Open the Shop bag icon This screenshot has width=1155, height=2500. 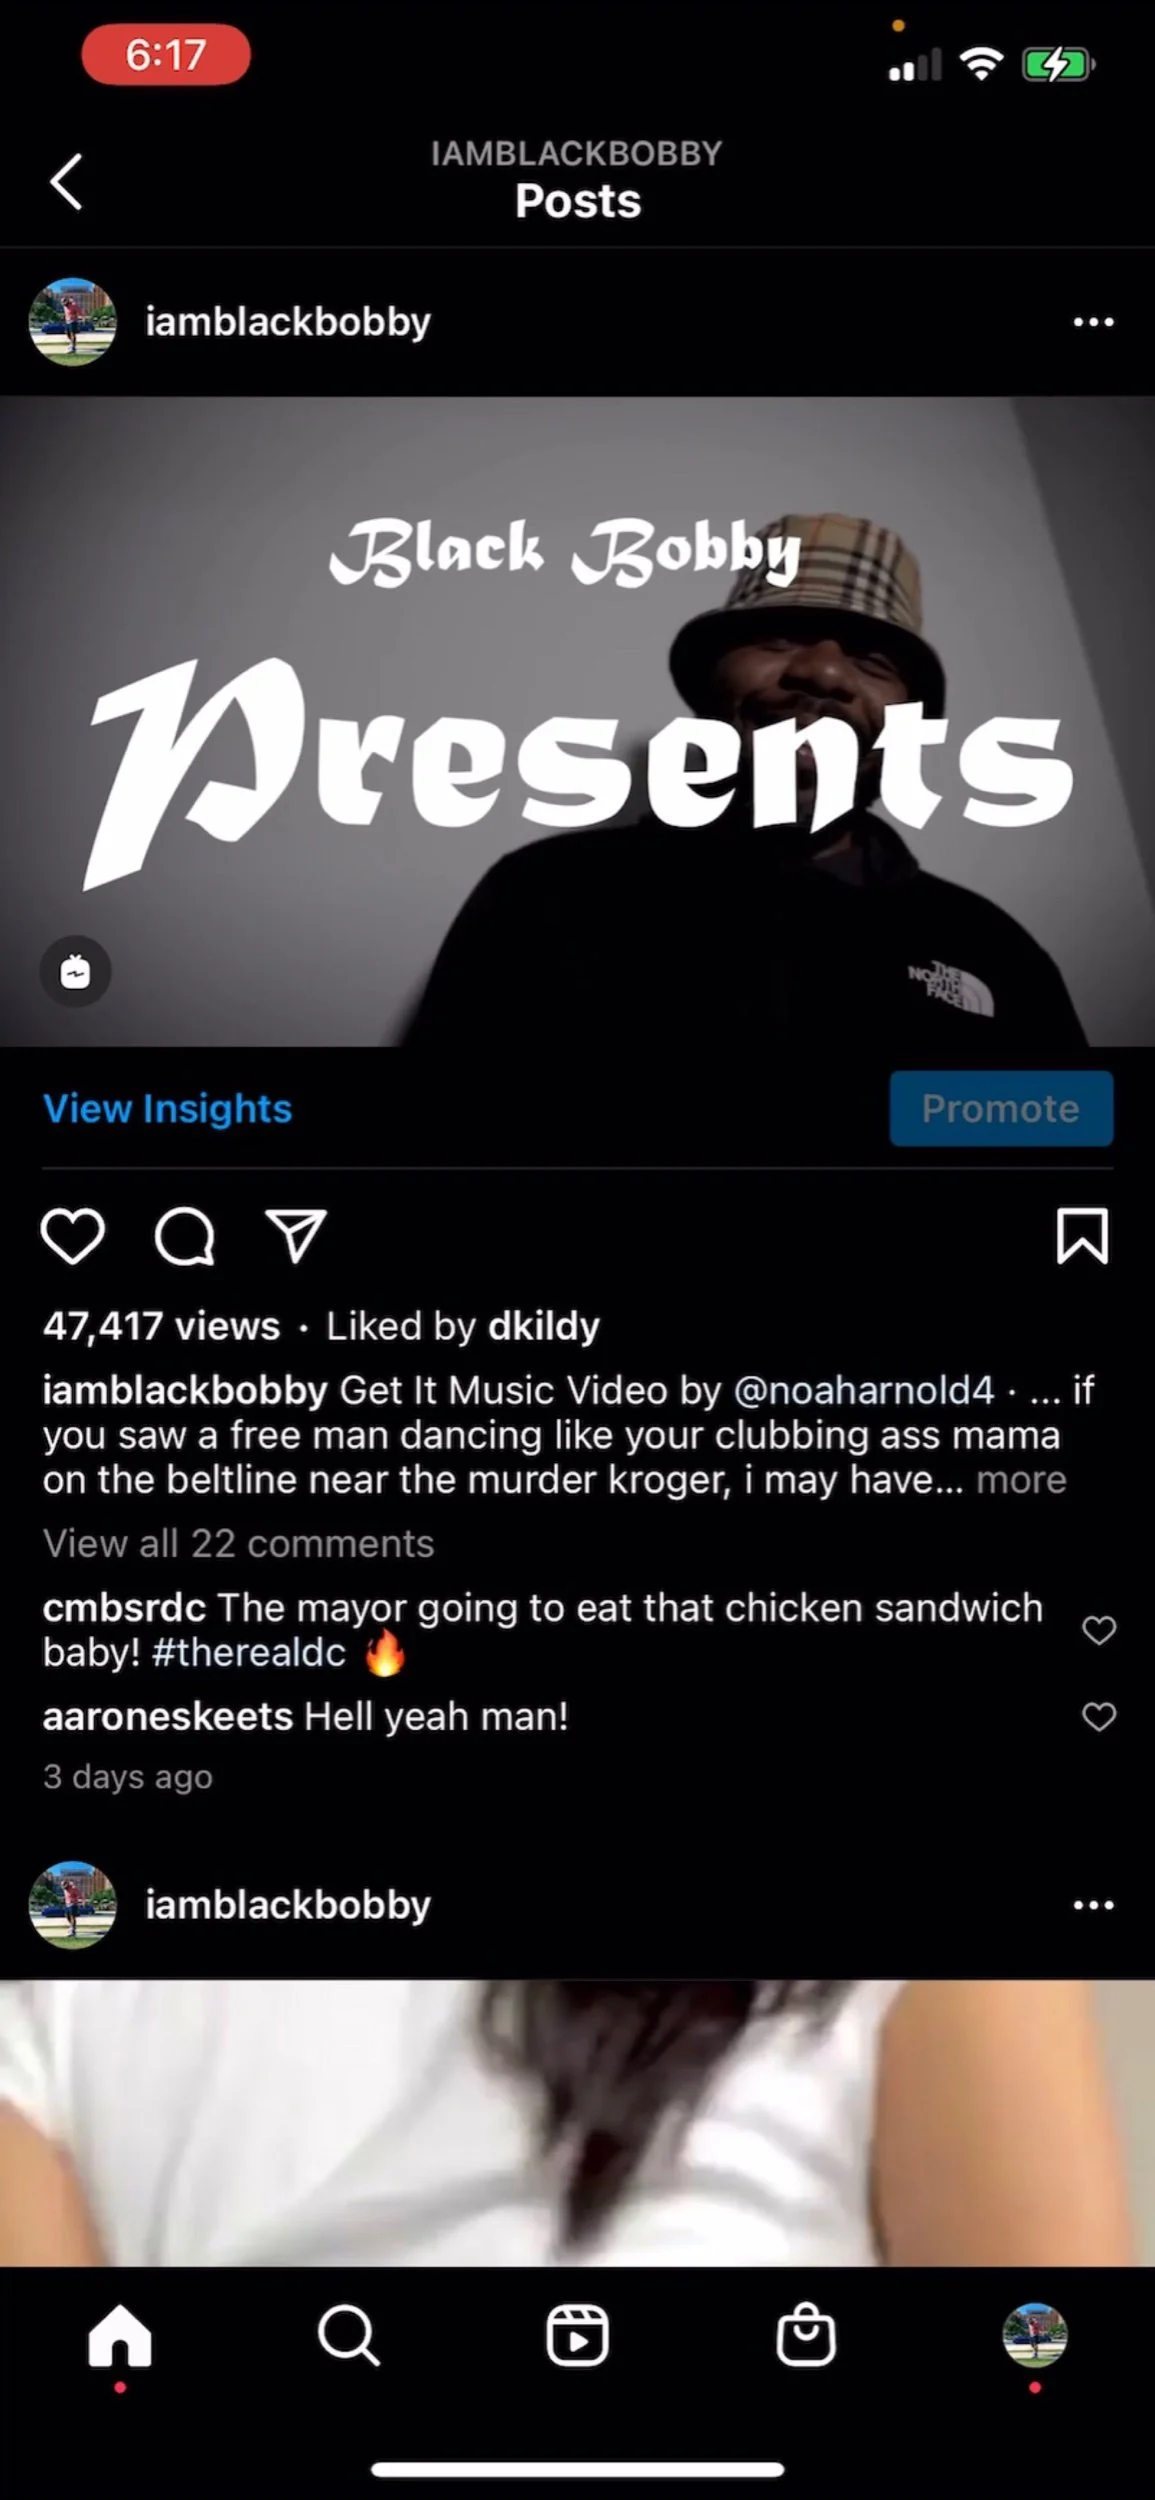pos(806,2334)
